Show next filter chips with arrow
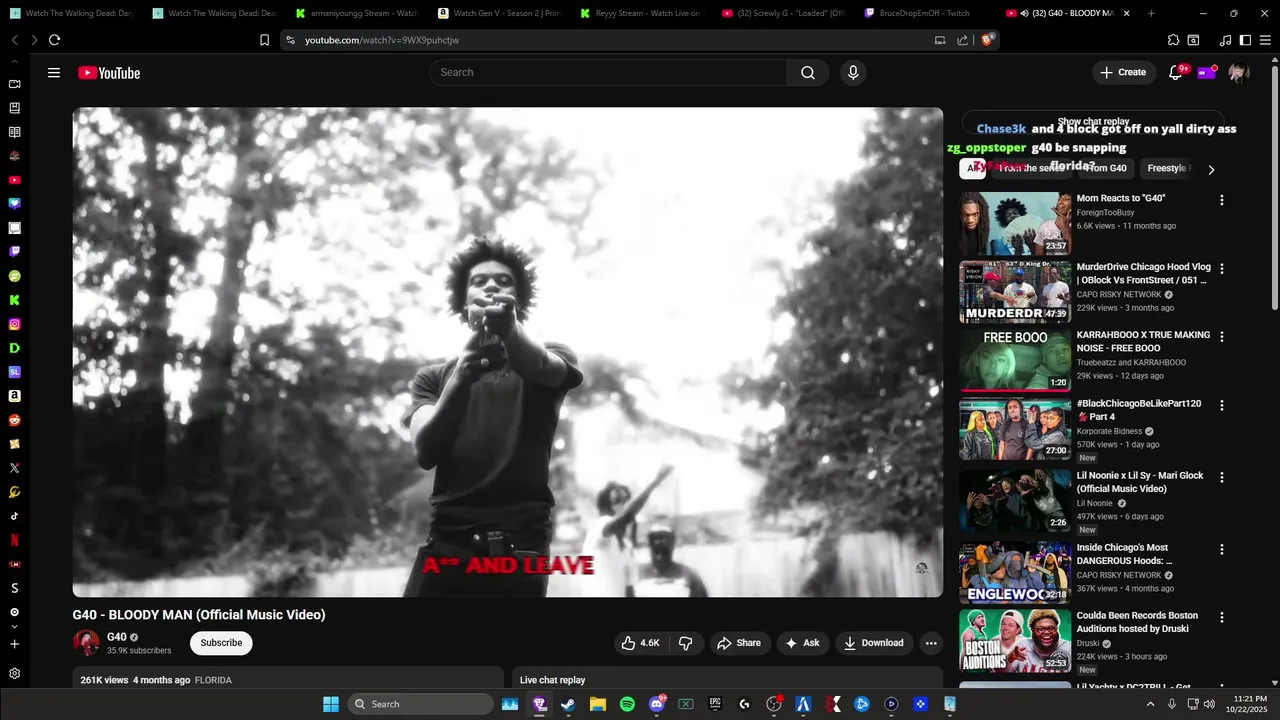The height and width of the screenshot is (720, 1280). pos(1211,169)
